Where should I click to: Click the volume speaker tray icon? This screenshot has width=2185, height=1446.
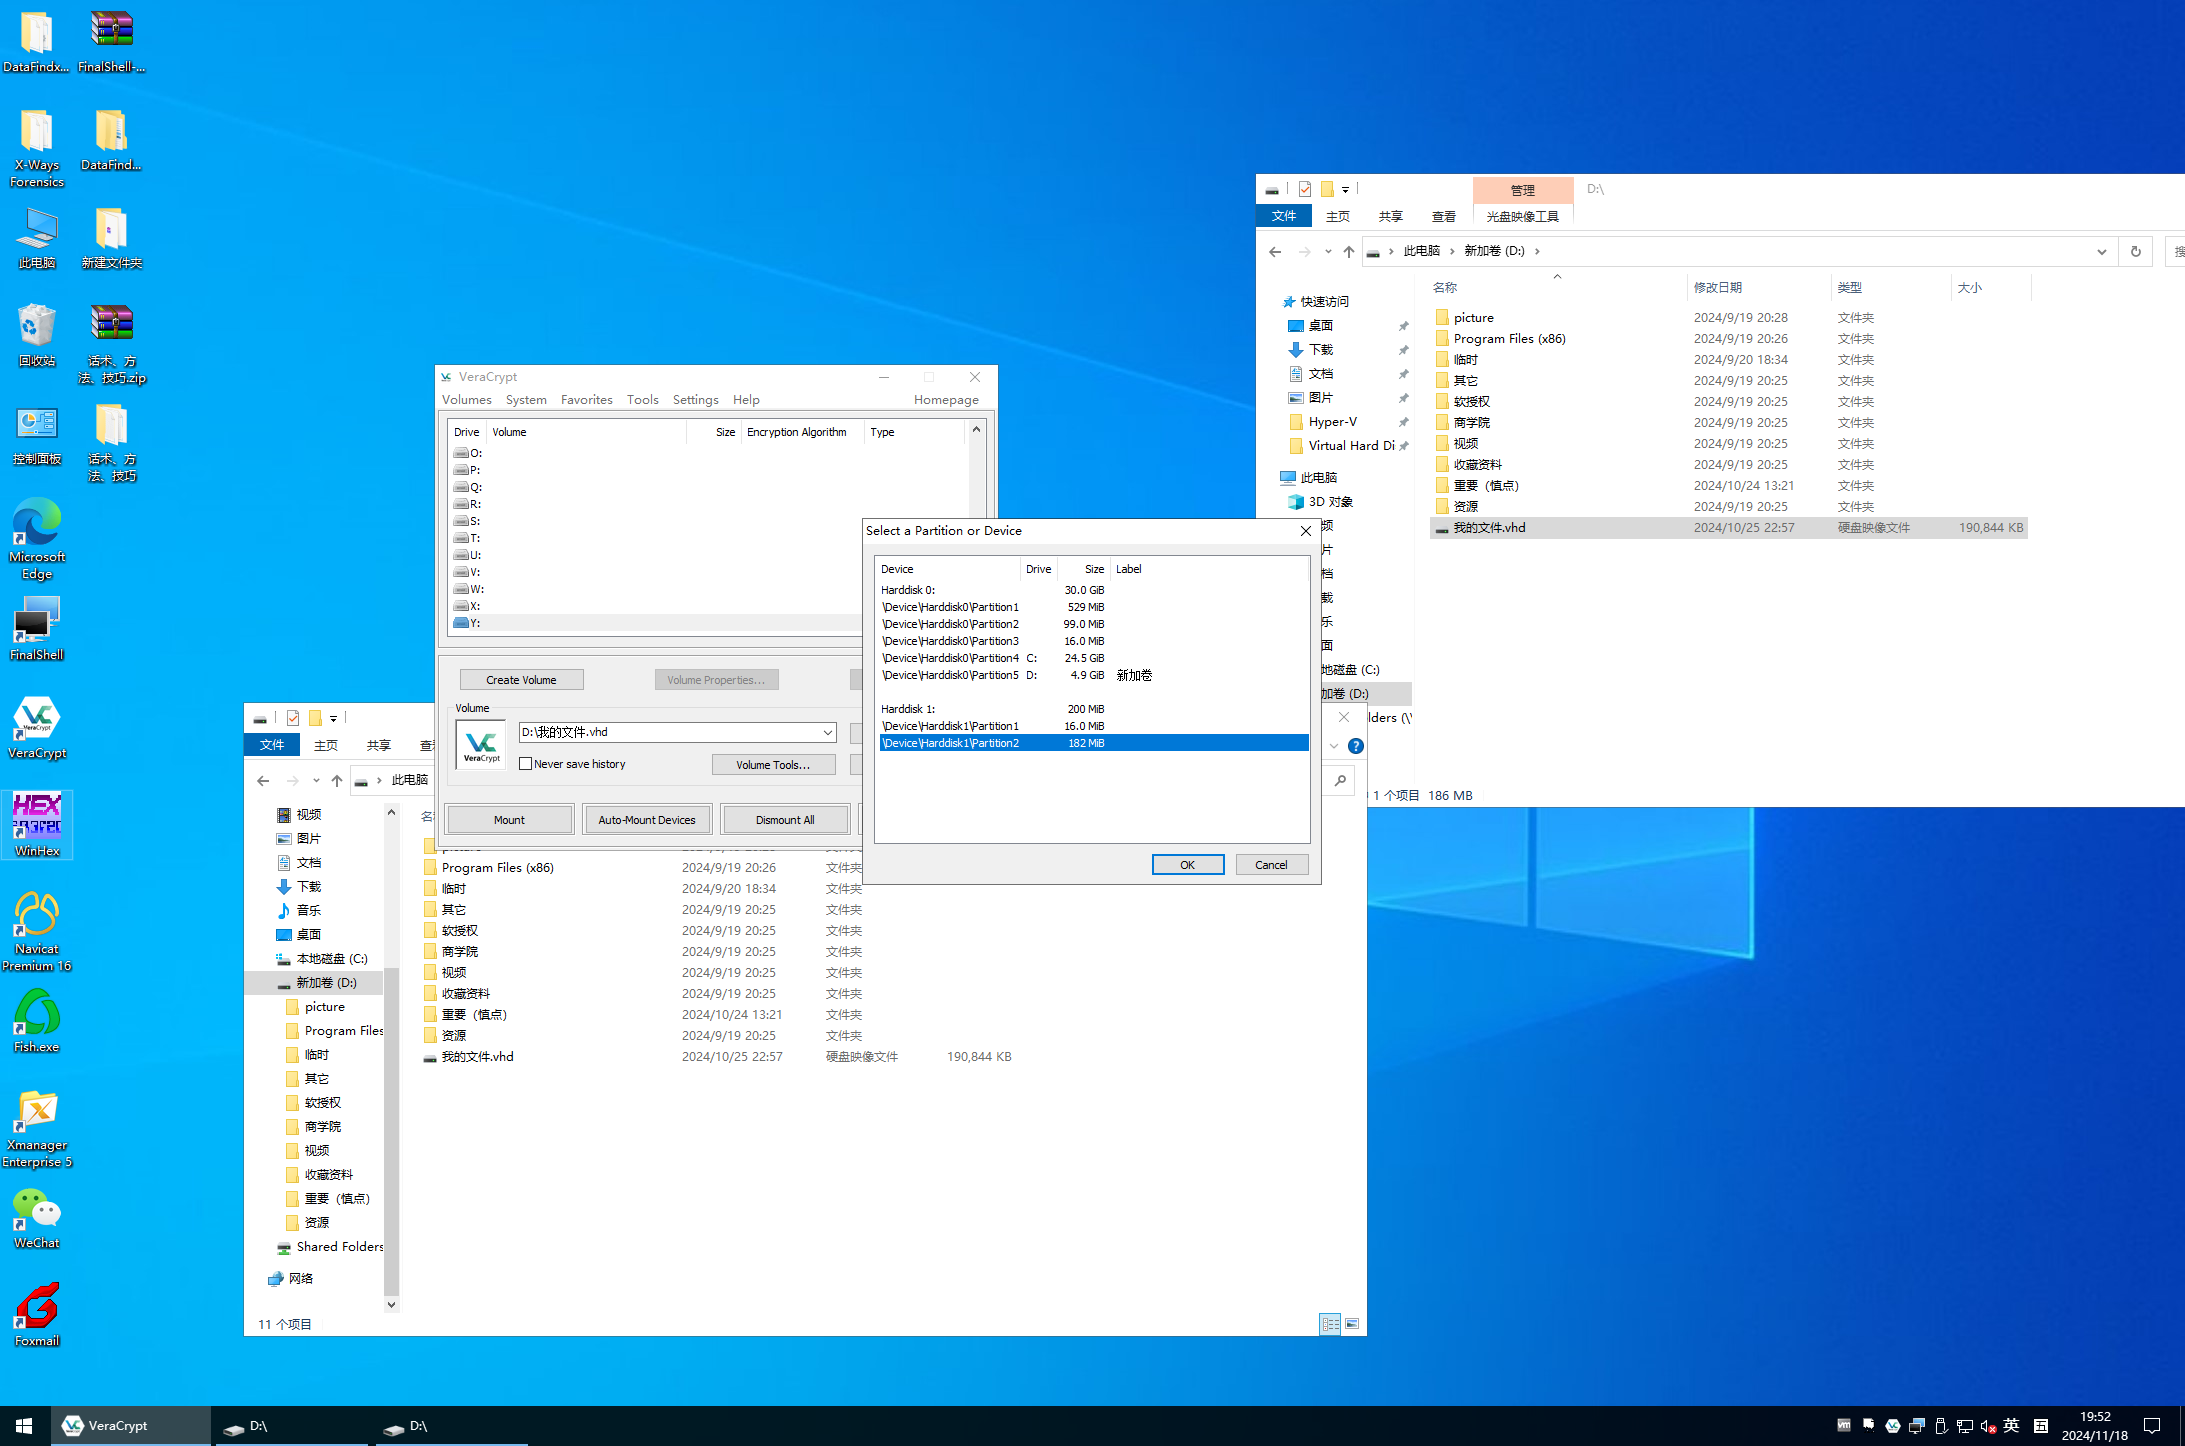(x=1988, y=1426)
